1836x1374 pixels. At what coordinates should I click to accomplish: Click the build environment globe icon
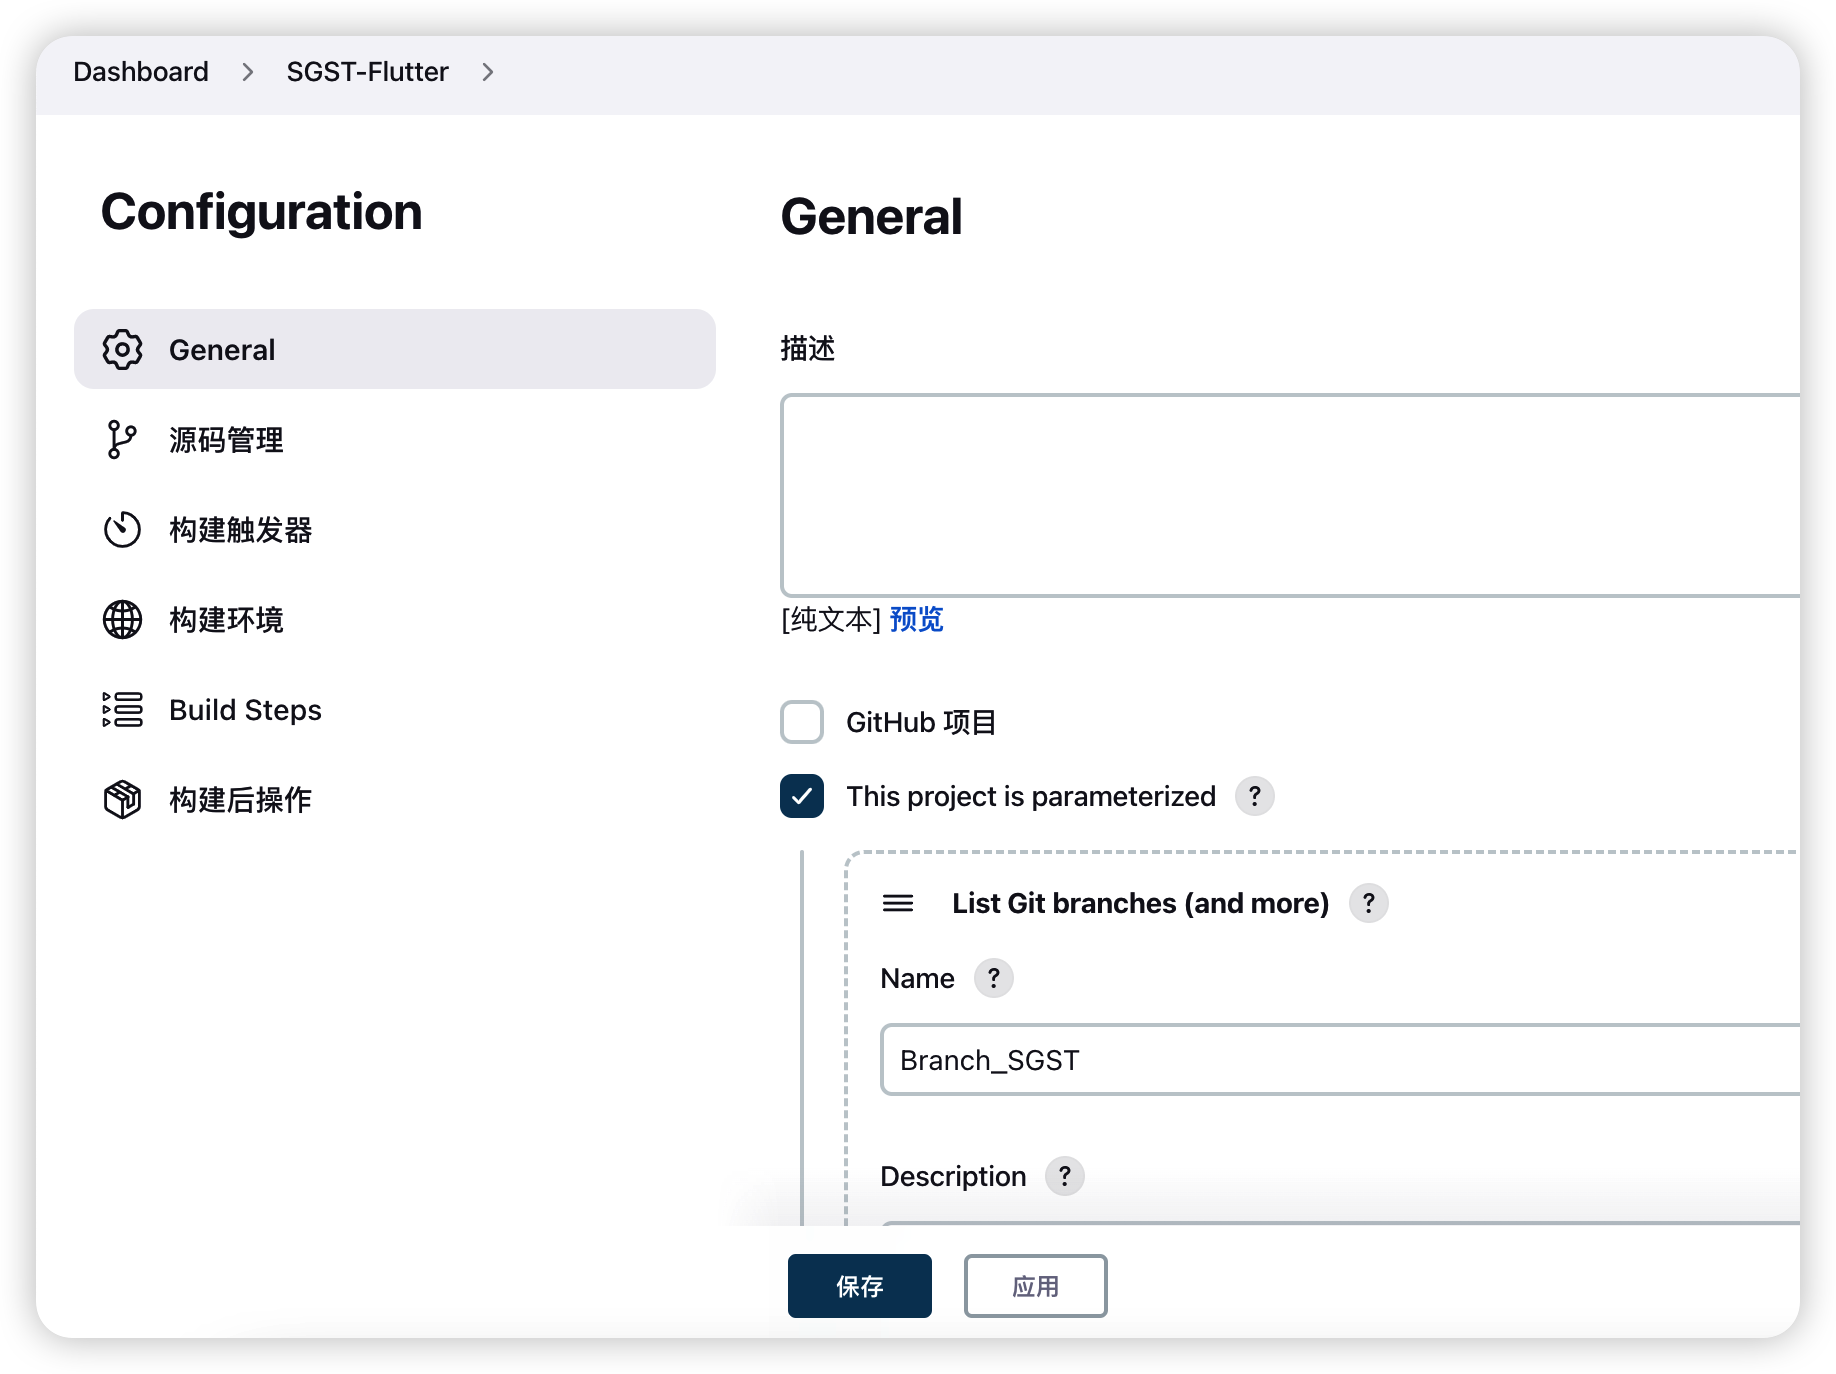pyautogui.click(x=122, y=620)
